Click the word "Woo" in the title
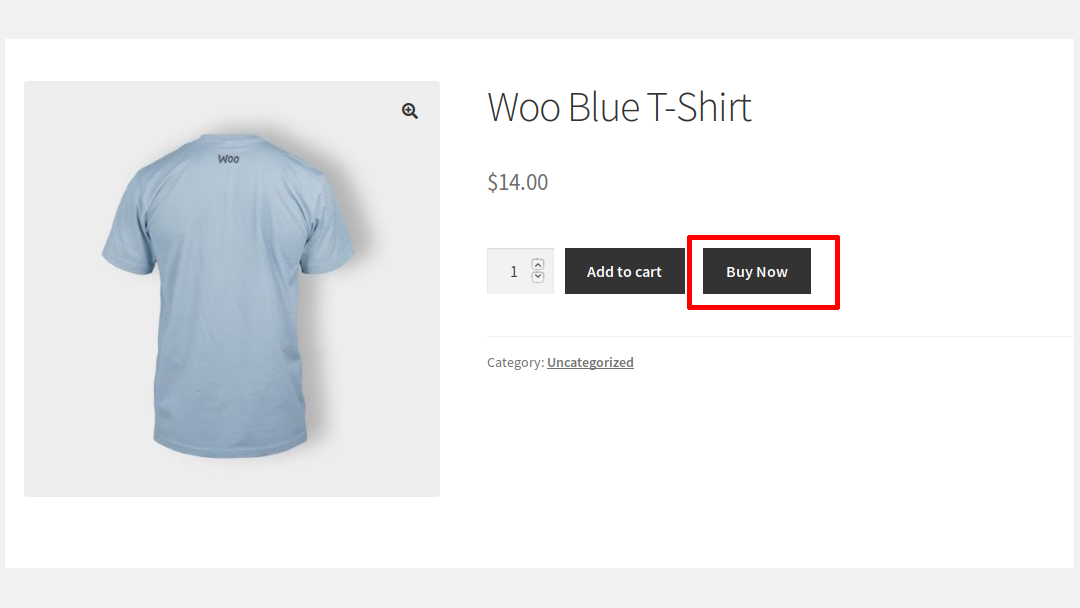Viewport: 1080px width, 608px height. click(523, 107)
